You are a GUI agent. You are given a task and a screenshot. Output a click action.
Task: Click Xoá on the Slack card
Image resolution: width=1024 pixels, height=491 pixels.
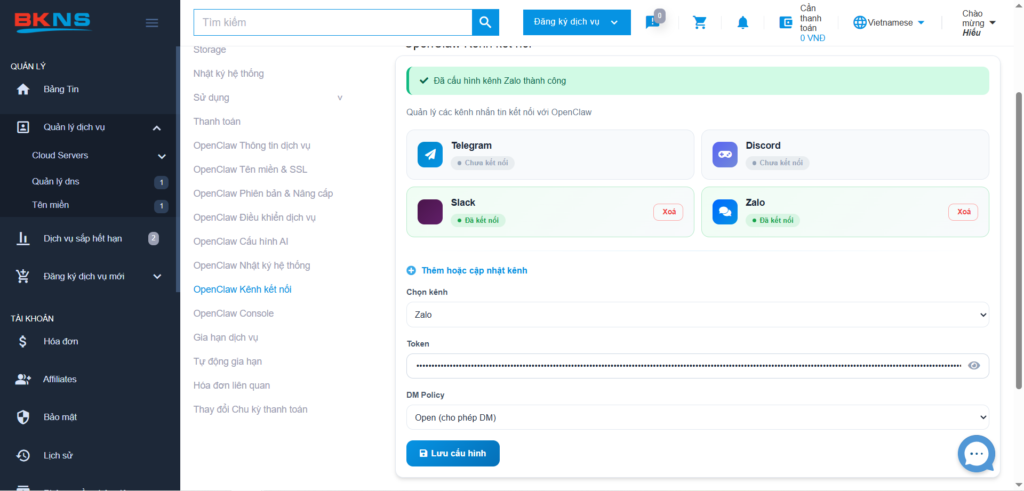click(x=668, y=212)
